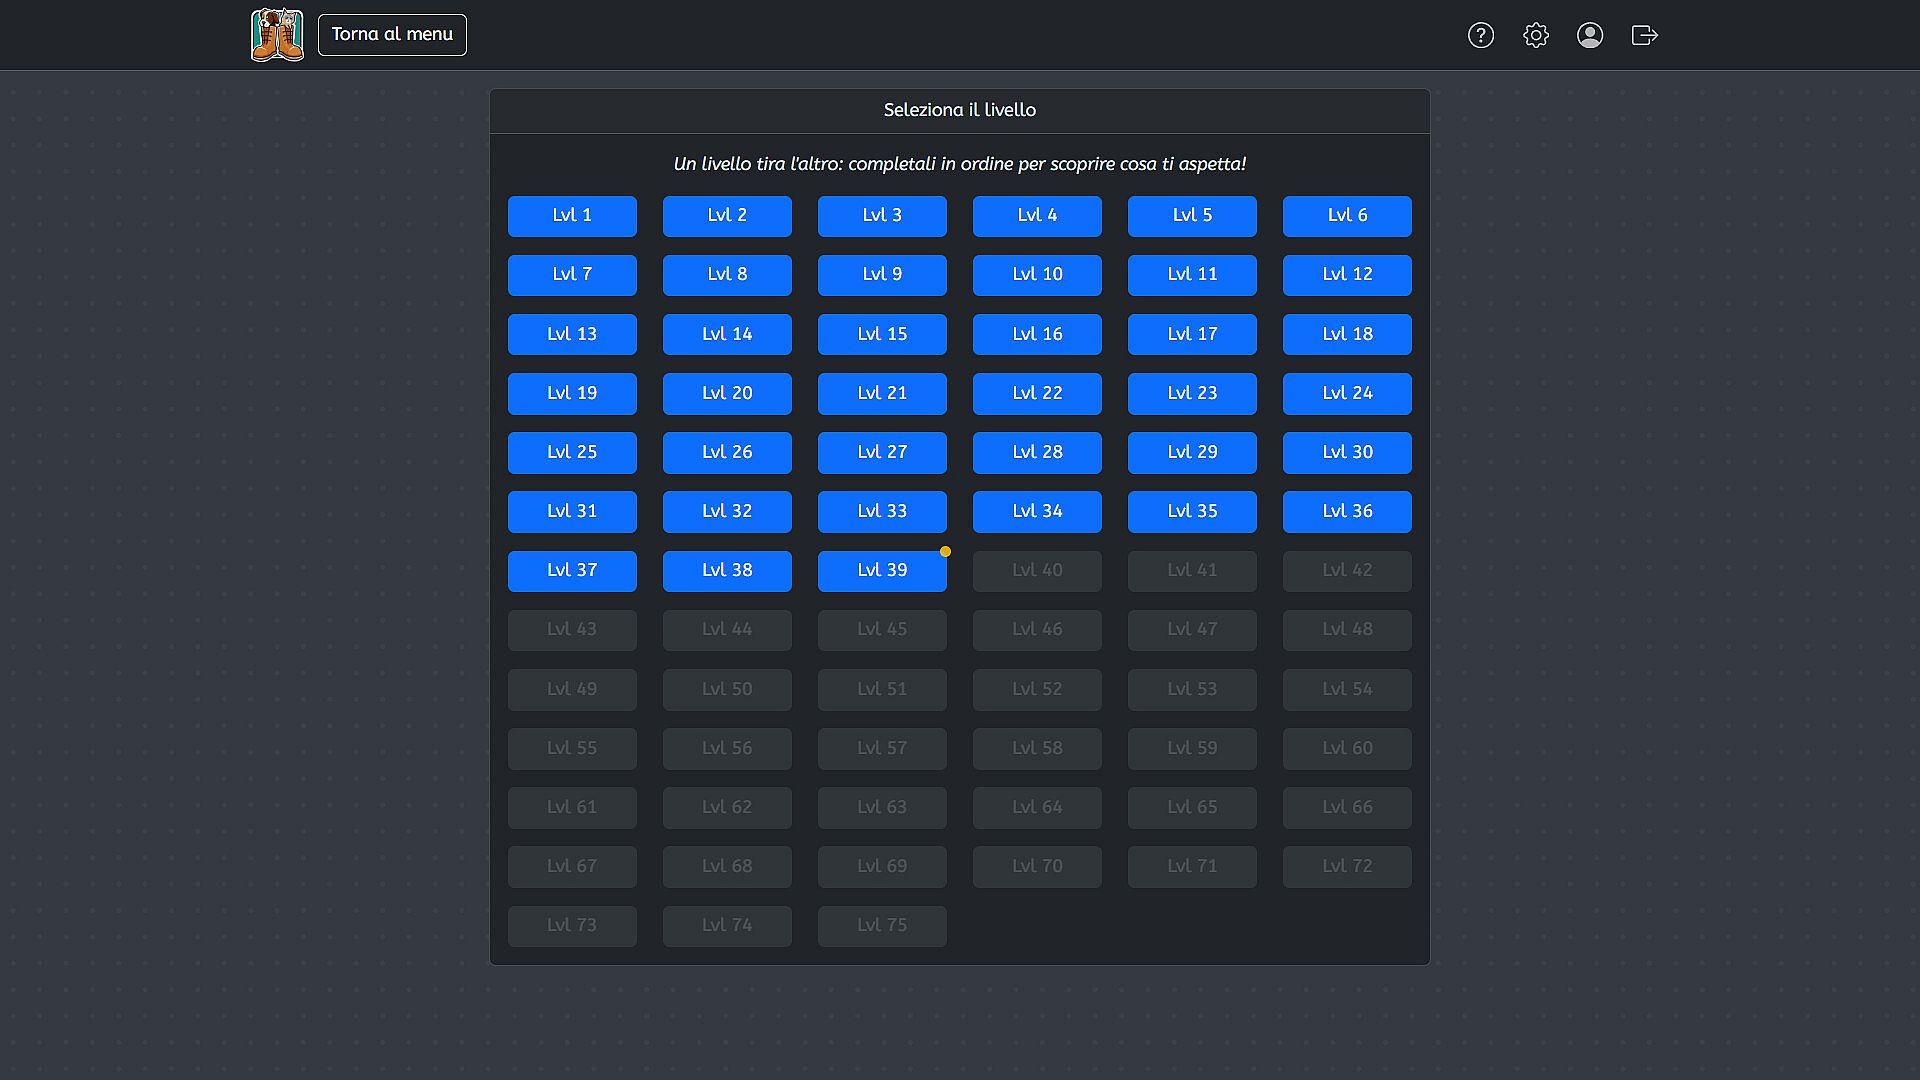
Task: Choose Lvl 29
Action: pyautogui.click(x=1192, y=452)
